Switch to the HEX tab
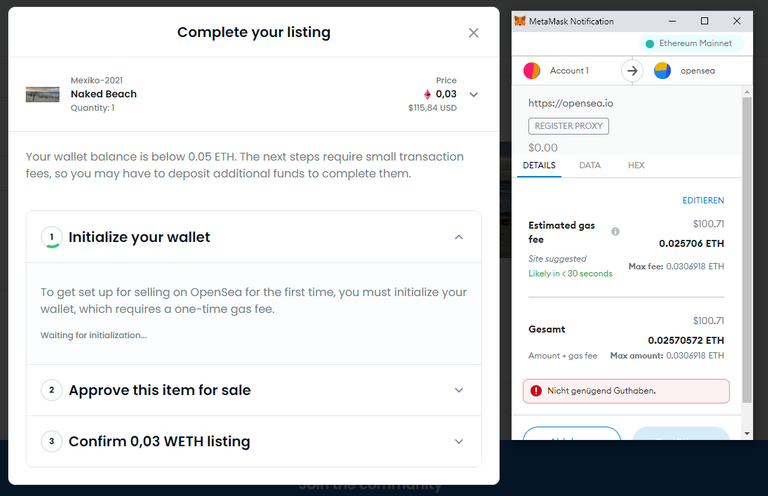 pos(636,165)
